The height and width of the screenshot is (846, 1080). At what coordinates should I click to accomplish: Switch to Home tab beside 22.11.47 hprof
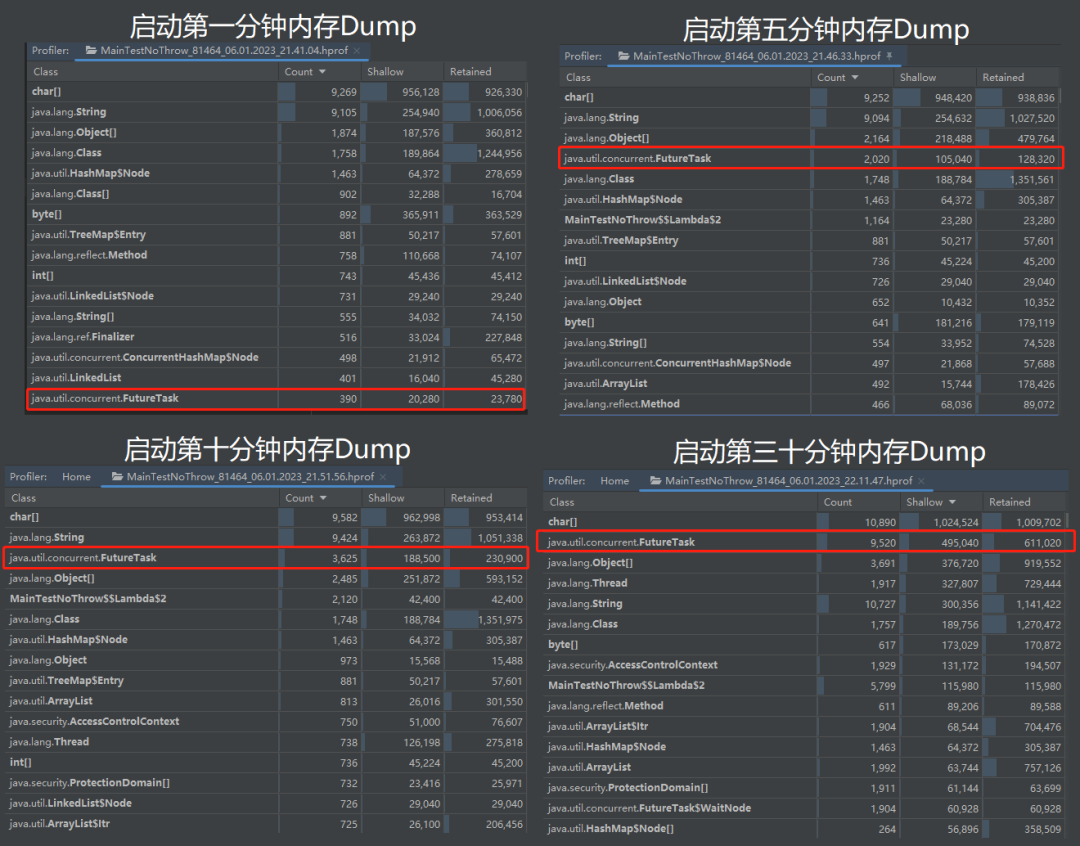point(614,481)
